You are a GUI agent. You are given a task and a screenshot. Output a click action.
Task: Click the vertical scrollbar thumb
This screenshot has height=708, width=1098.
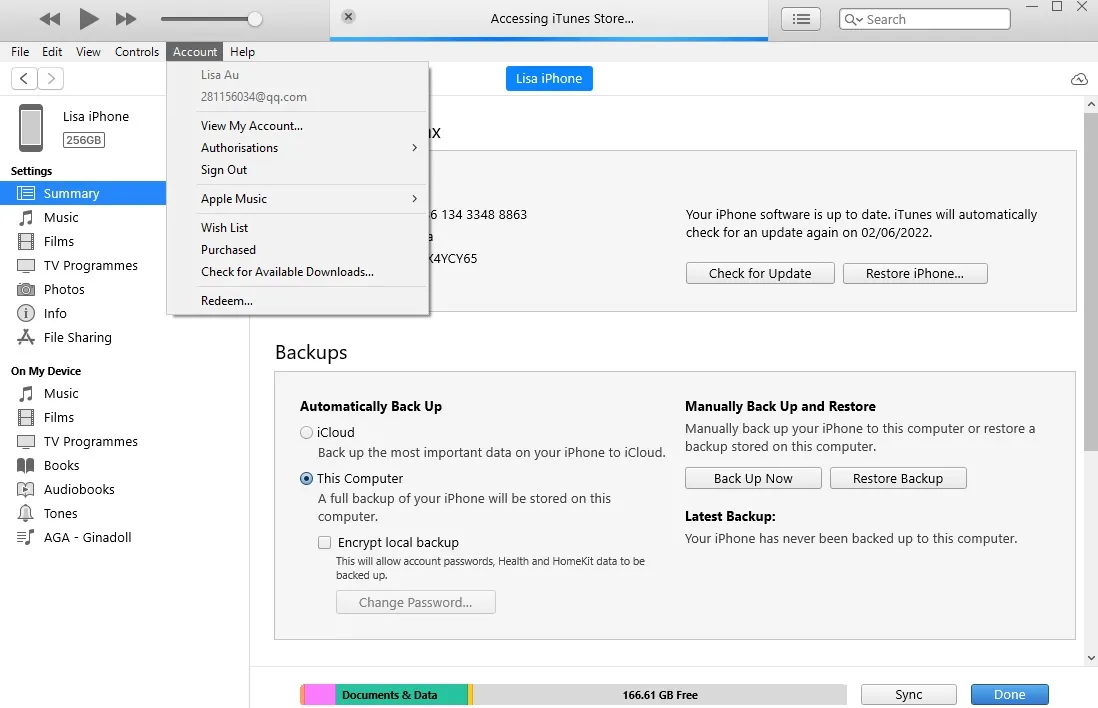(1091, 282)
